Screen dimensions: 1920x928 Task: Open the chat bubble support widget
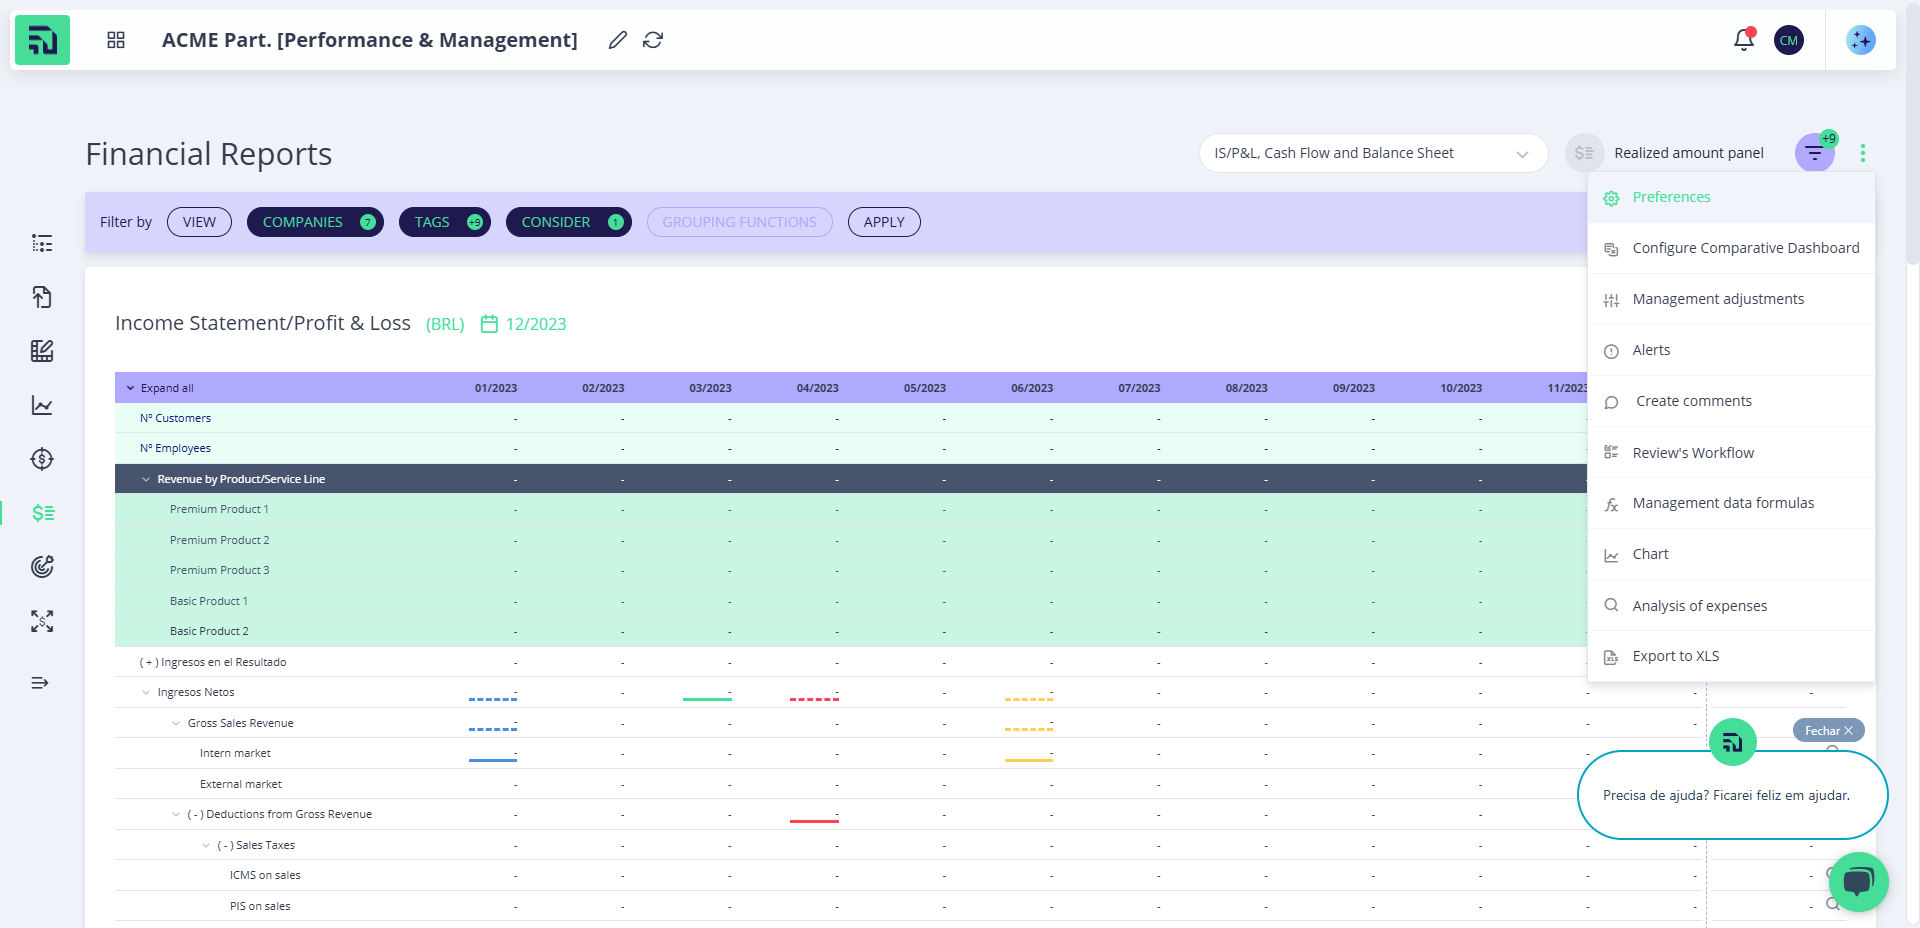pos(1858,881)
